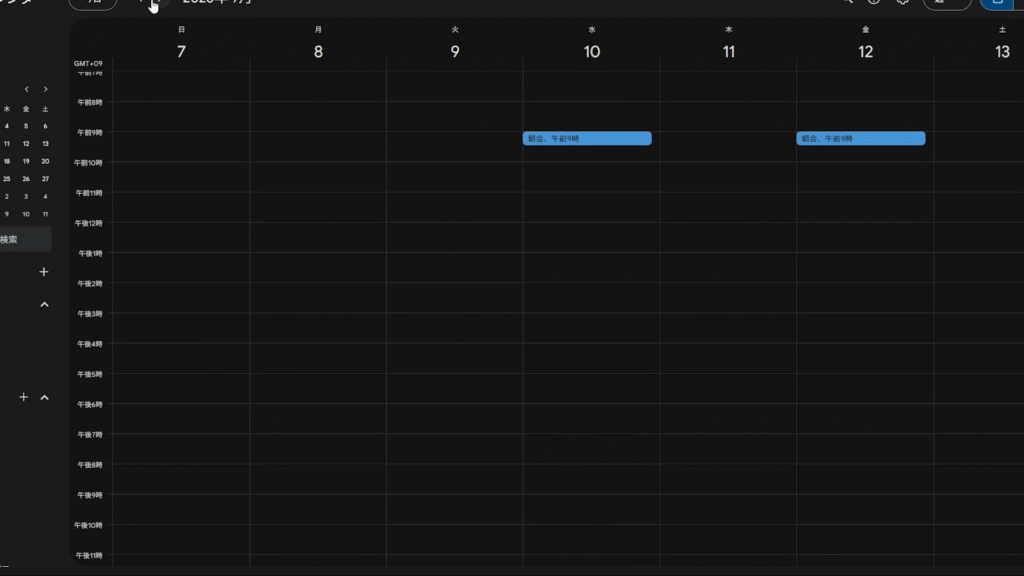This screenshot has width=1024, height=576.
Task: Open the help icon in header
Action: coord(873,2)
